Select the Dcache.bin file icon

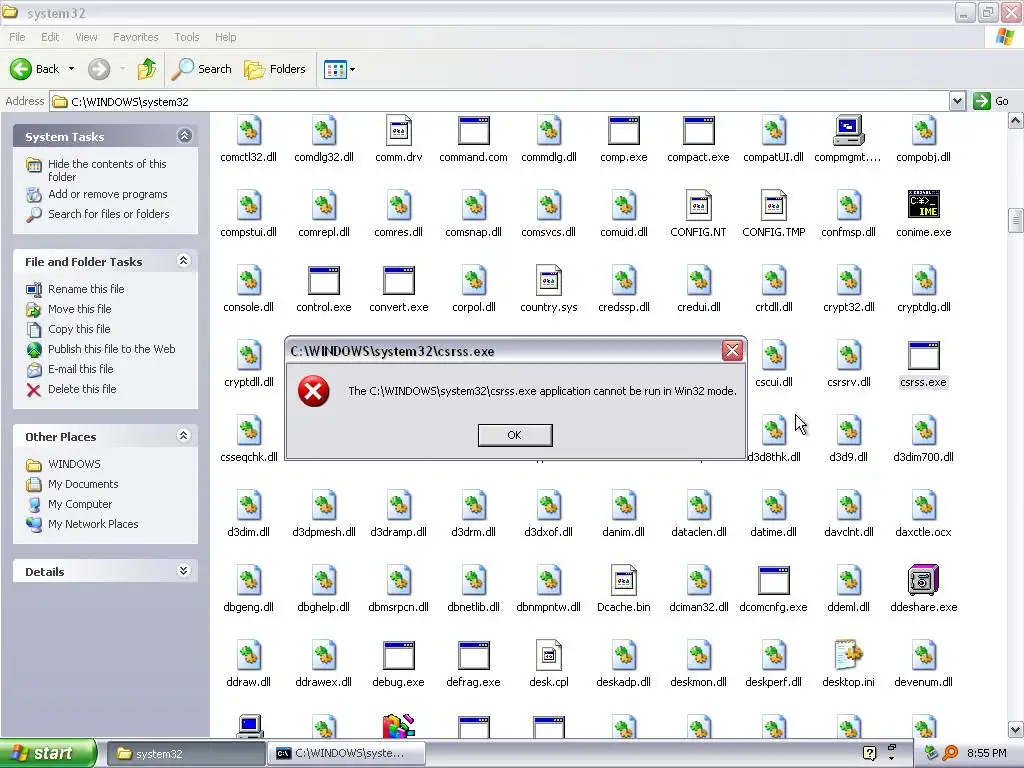(x=624, y=580)
